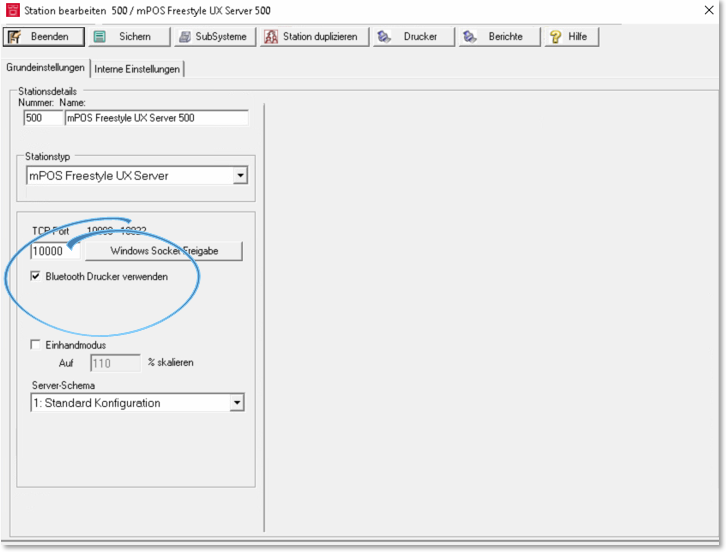Viewport: 726px width, 552px height.
Task: Click the Einhandmodus label text
Action: 75,345
